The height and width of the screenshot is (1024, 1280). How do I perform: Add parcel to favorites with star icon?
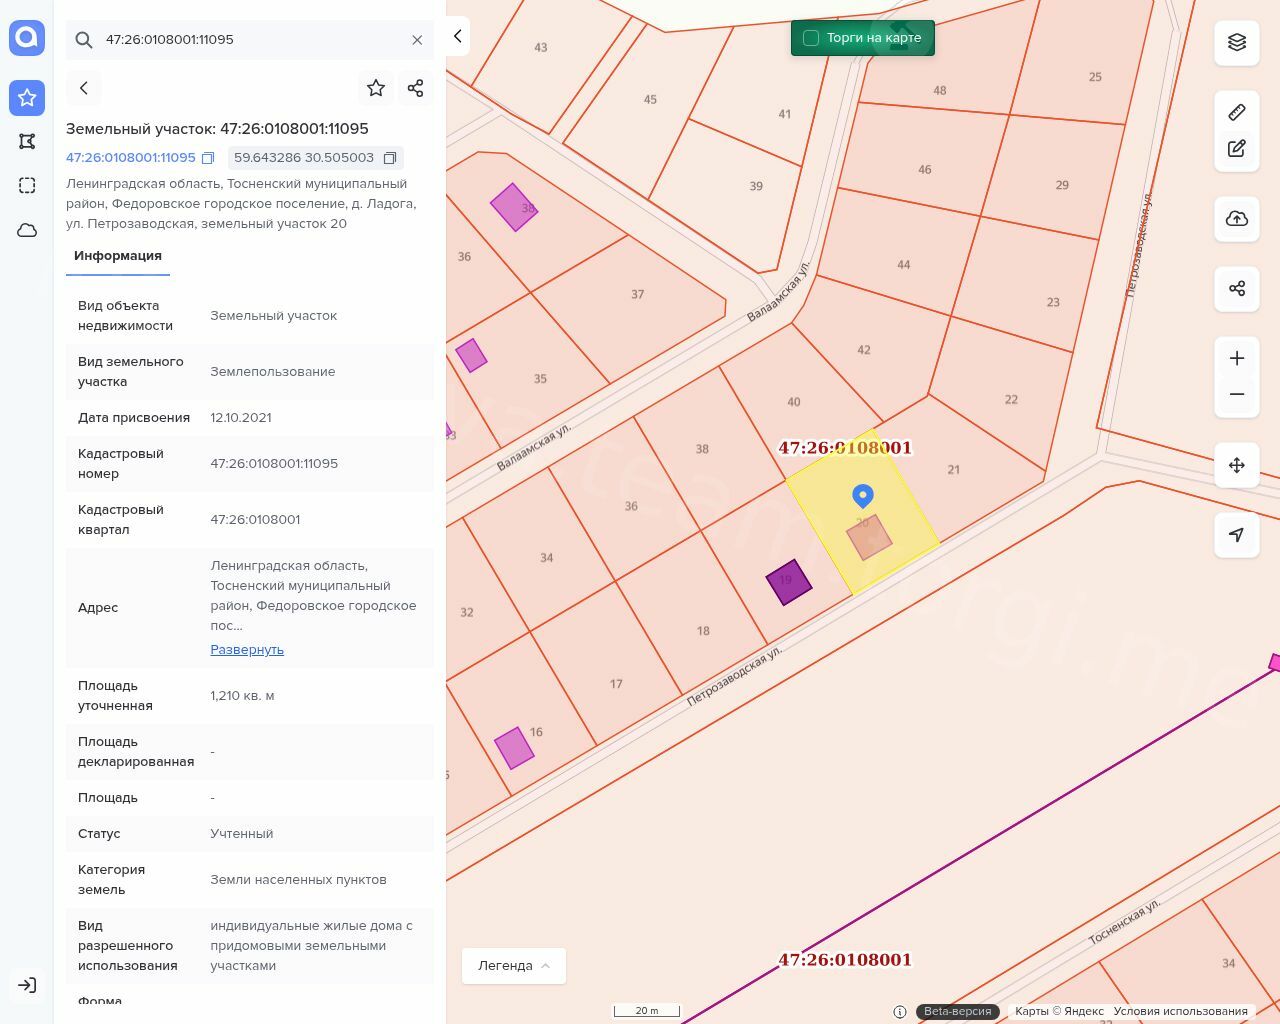376,88
